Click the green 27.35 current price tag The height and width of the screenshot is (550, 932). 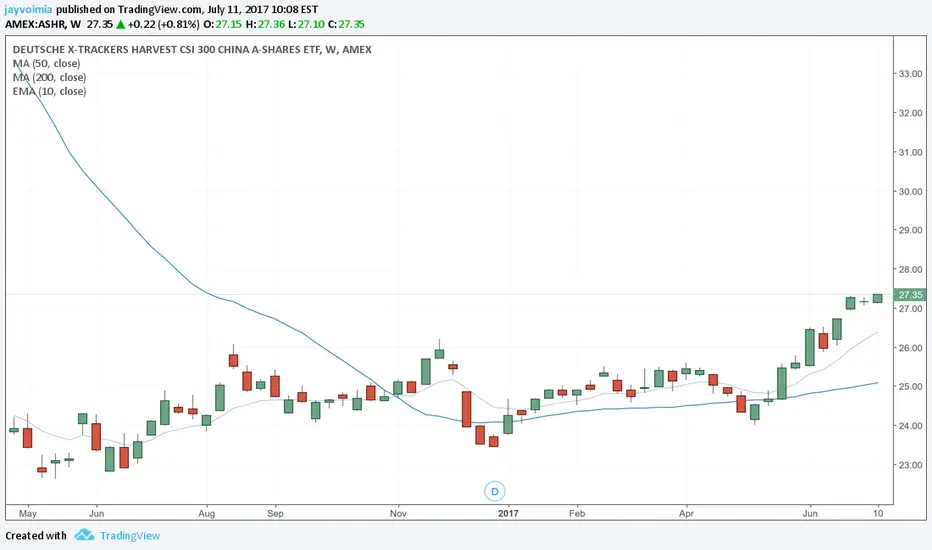pyautogui.click(x=910, y=295)
